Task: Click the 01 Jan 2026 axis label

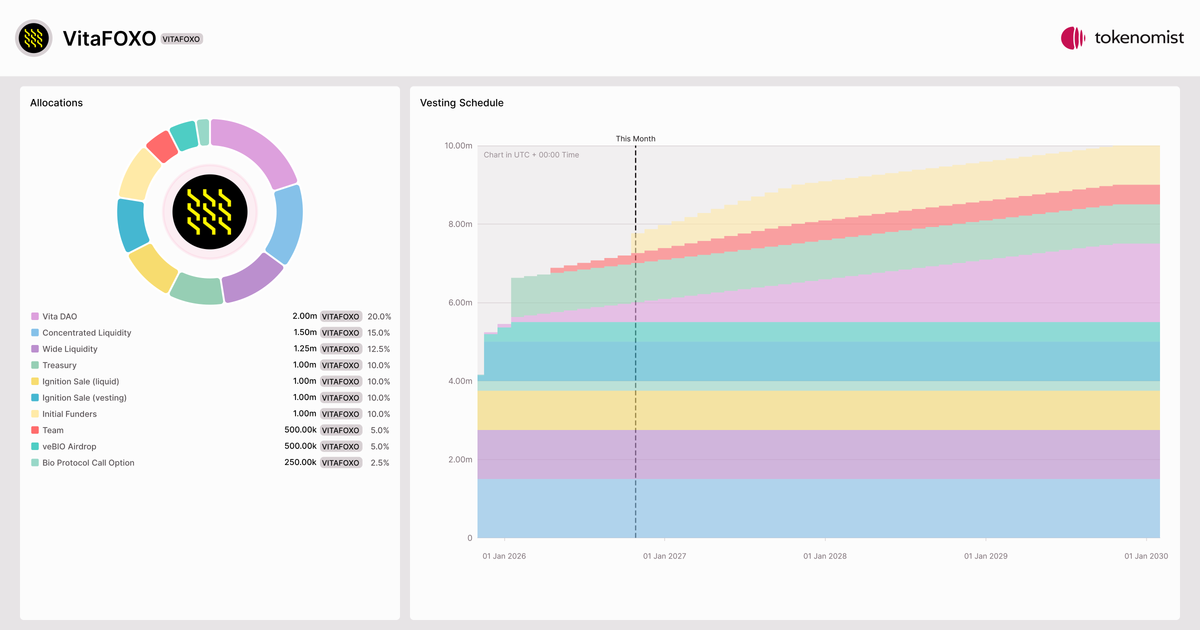Action: pos(504,556)
